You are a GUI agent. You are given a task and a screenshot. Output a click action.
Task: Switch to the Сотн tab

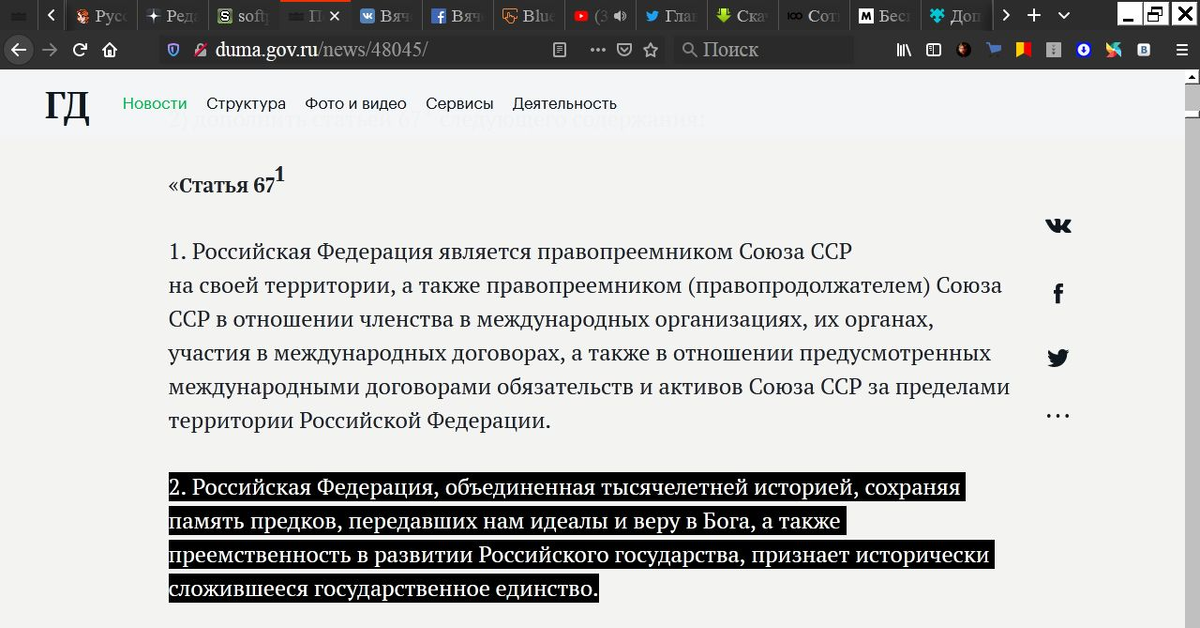[x=812, y=16]
